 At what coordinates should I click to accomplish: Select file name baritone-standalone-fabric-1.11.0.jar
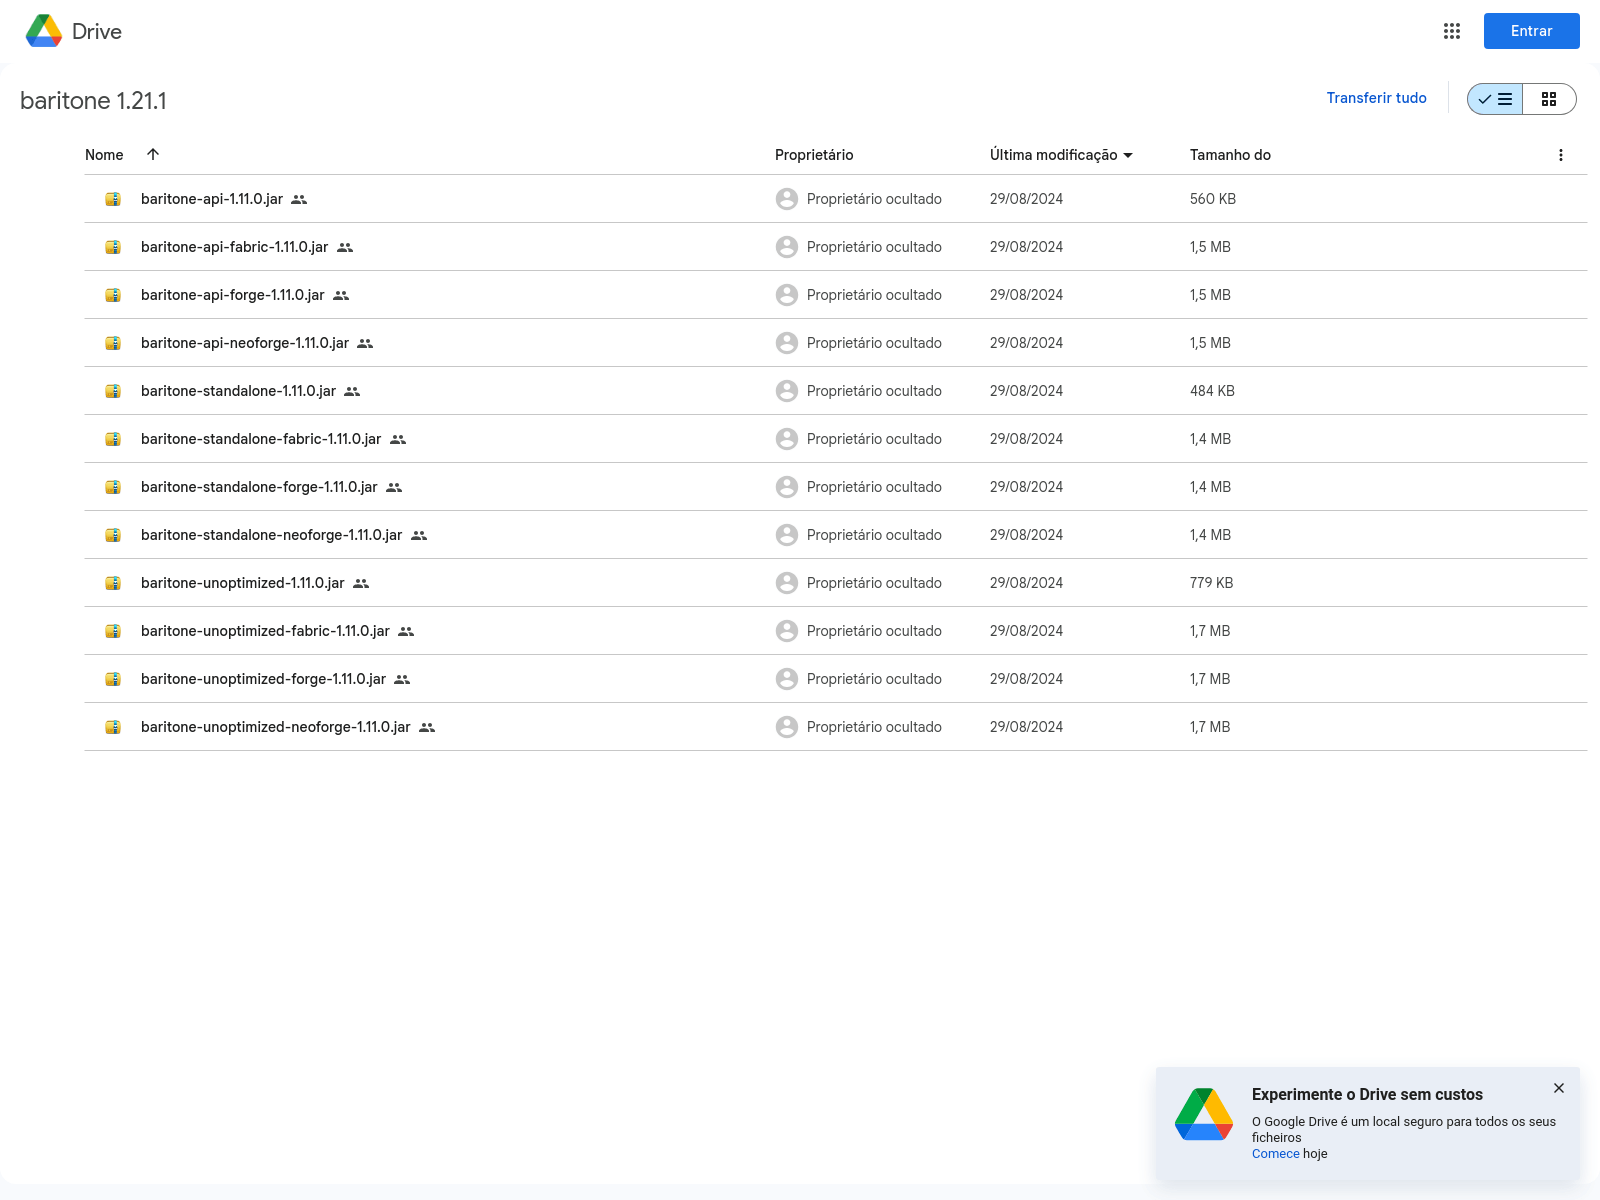coord(261,439)
